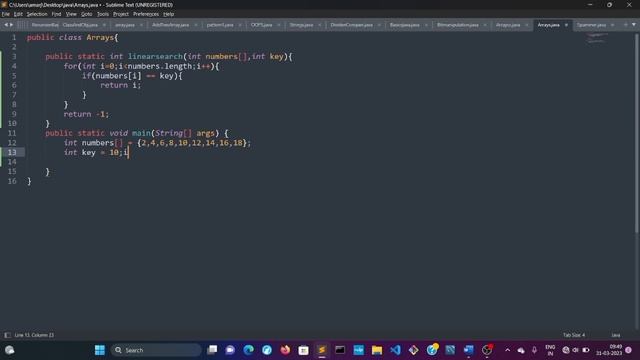Viewport: 640px width, 360px height.
Task: Click the 'int key = 10;' line
Action: (x=93, y=152)
